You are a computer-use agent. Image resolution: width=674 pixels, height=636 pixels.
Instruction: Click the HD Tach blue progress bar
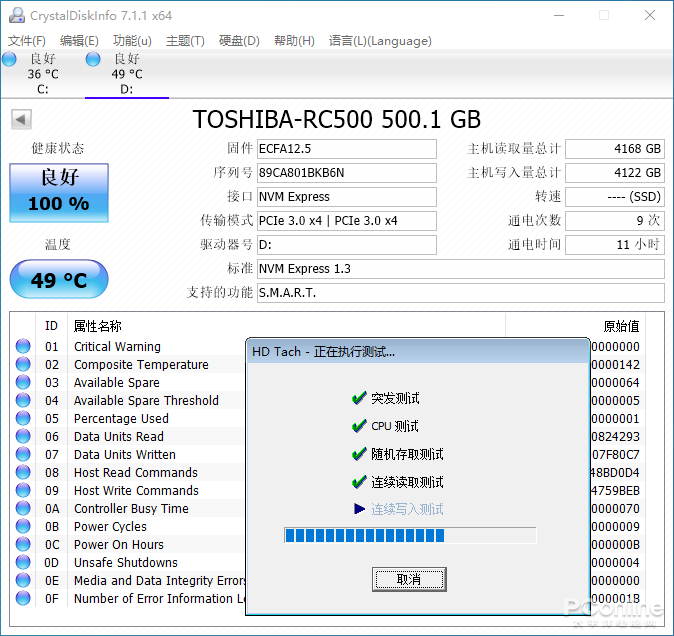coord(410,536)
